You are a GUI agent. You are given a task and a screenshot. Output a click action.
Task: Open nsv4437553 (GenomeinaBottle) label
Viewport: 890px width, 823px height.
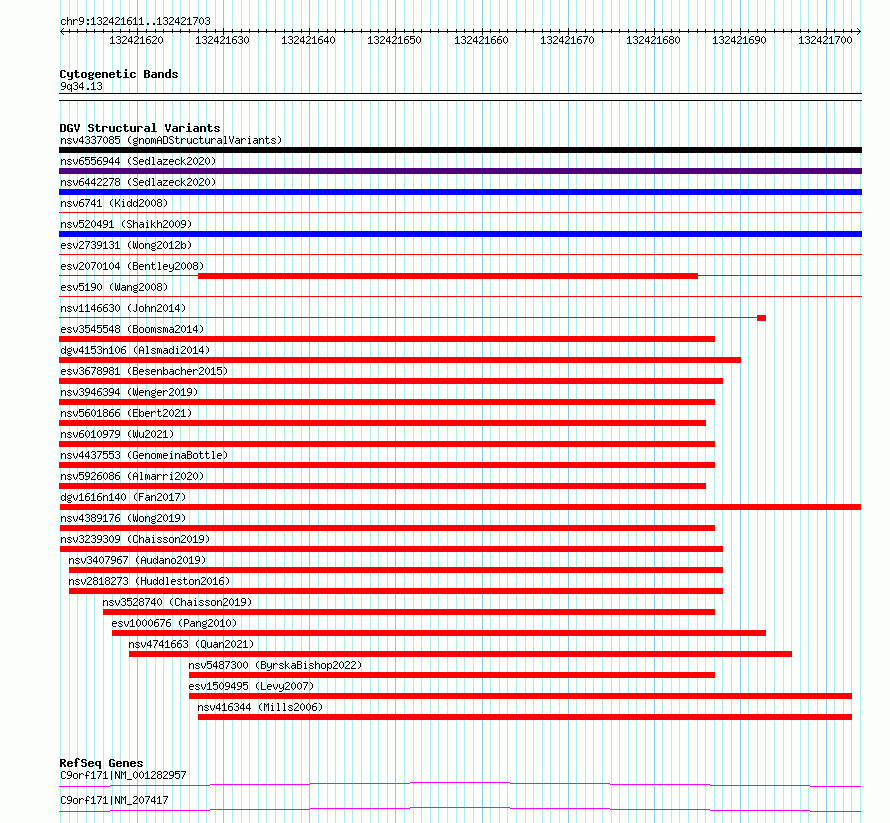point(144,455)
